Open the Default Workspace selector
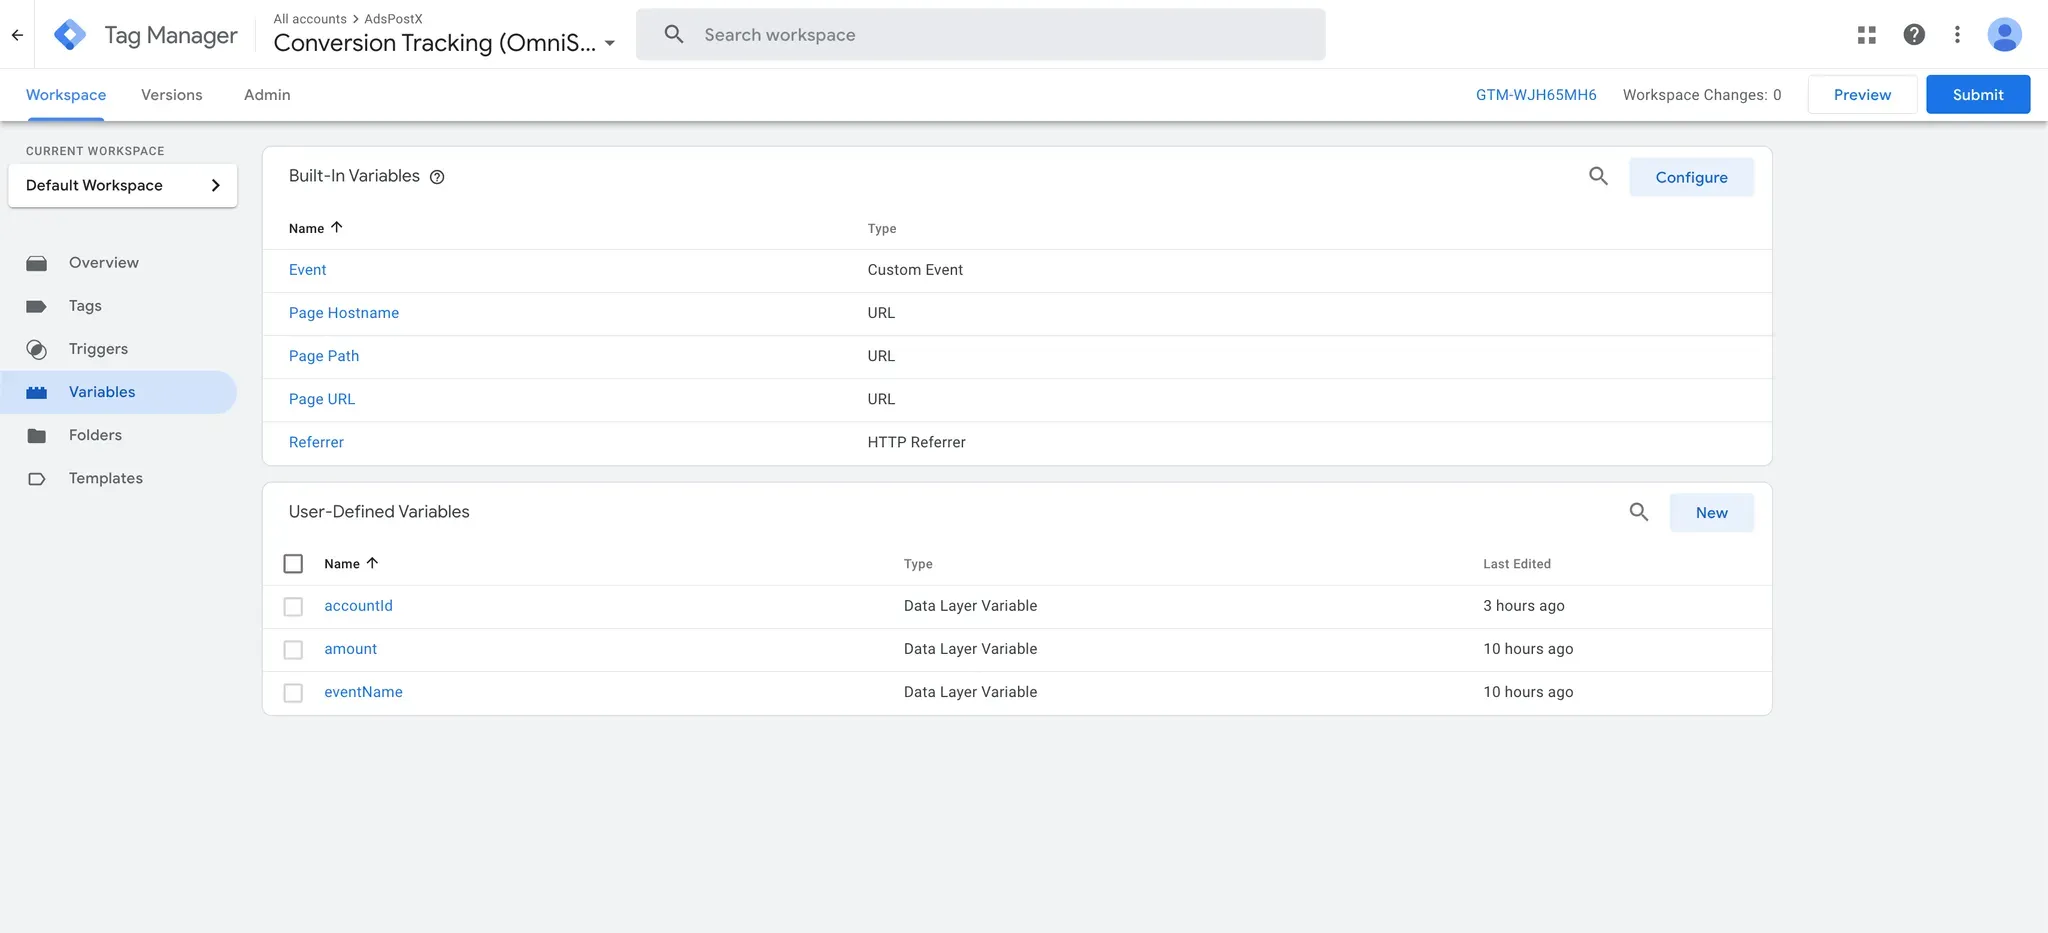The width and height of the screenshot is (2048, 933). [123, 185]
